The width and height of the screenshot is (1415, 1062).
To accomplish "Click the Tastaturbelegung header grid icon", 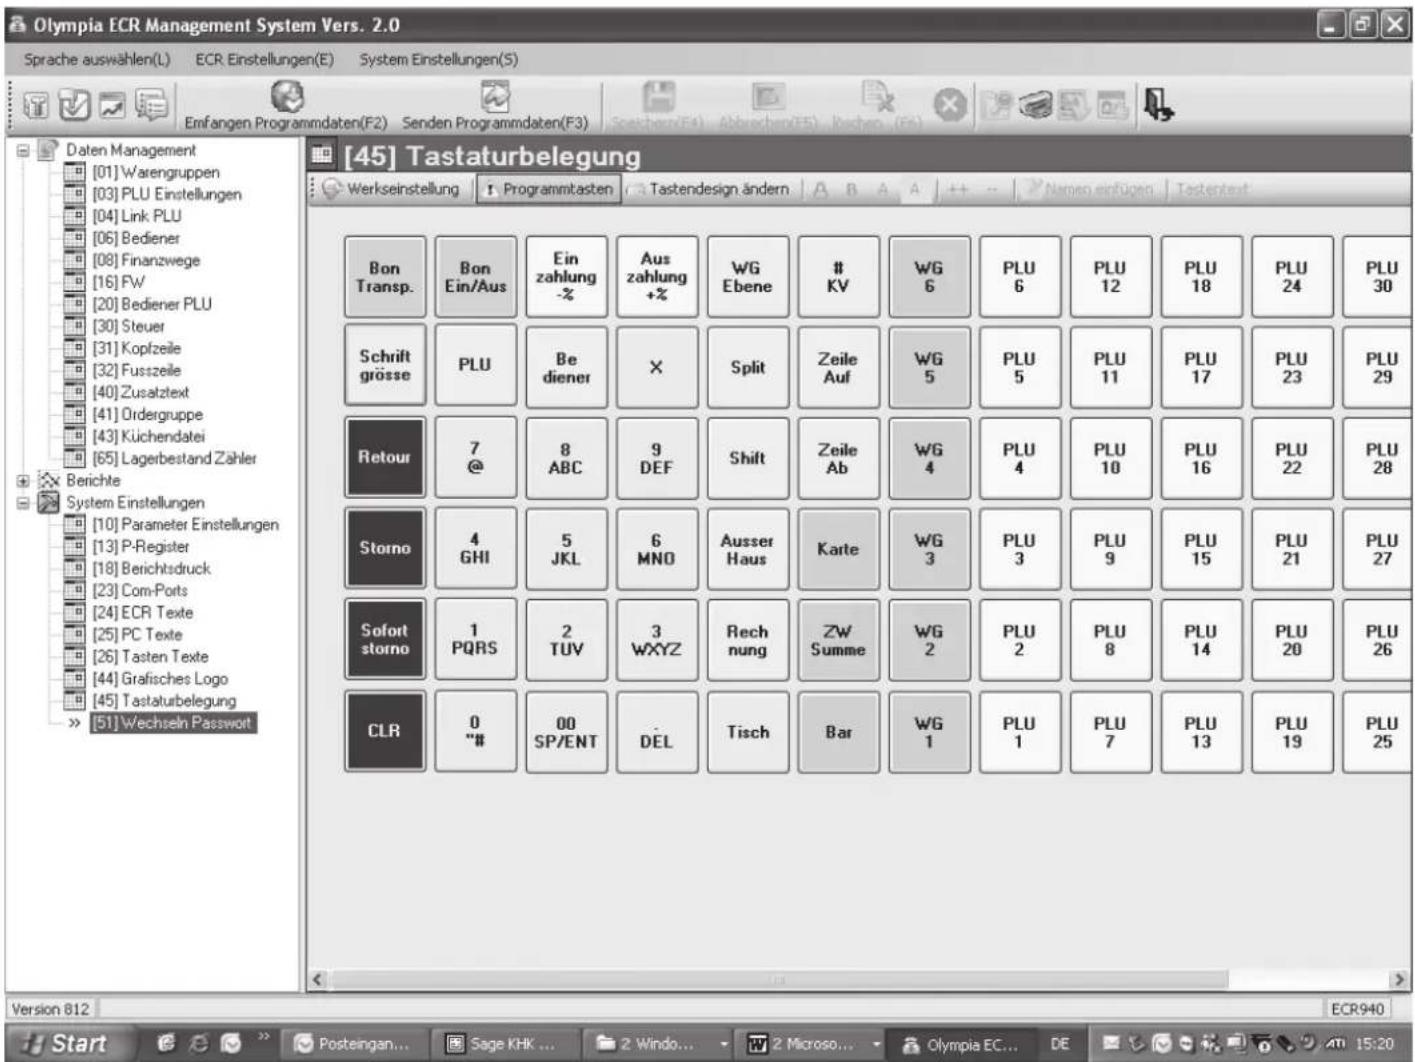I will (x=322, y=155).
